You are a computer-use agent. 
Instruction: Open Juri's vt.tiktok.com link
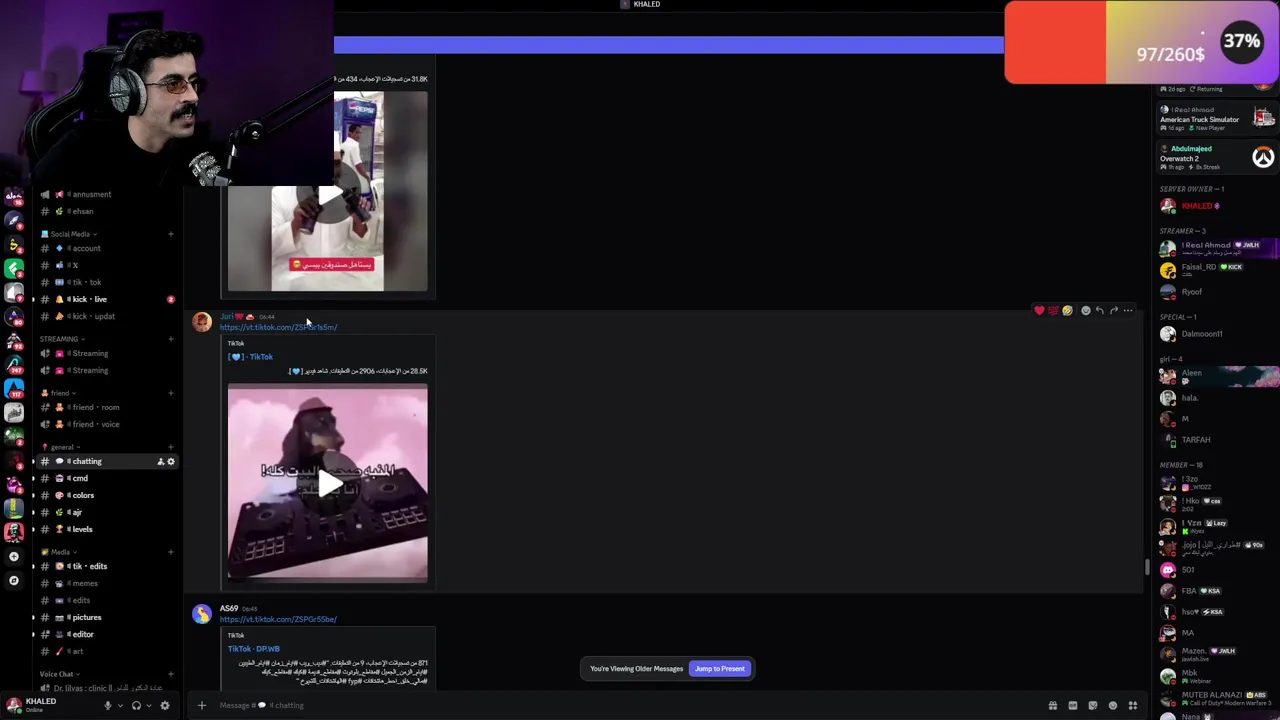click(278, 328)
